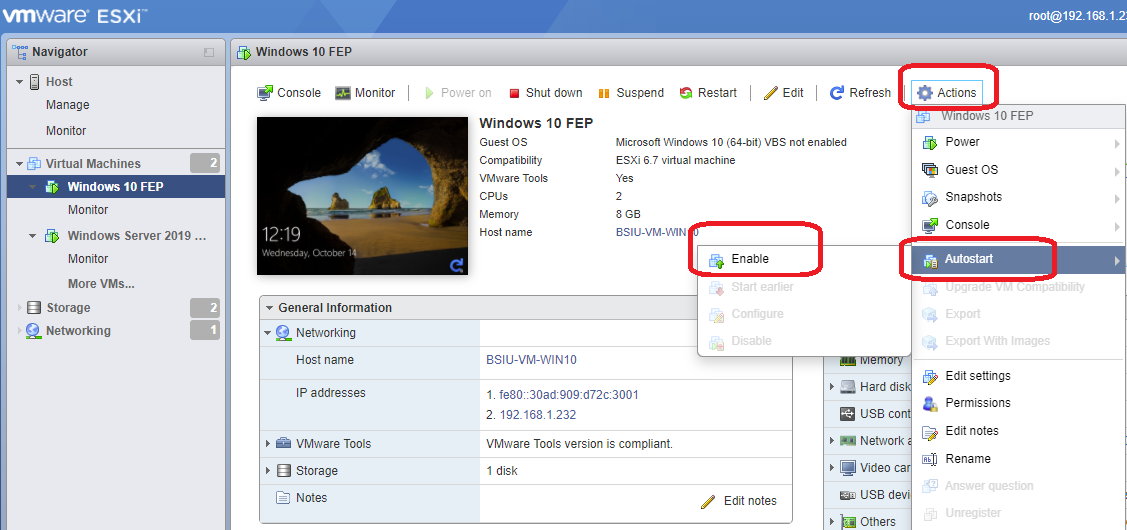The height and width of the screenshot is (530, 1127).
Task: Click the Monitor toolbar icon
Action: [365, 93]
